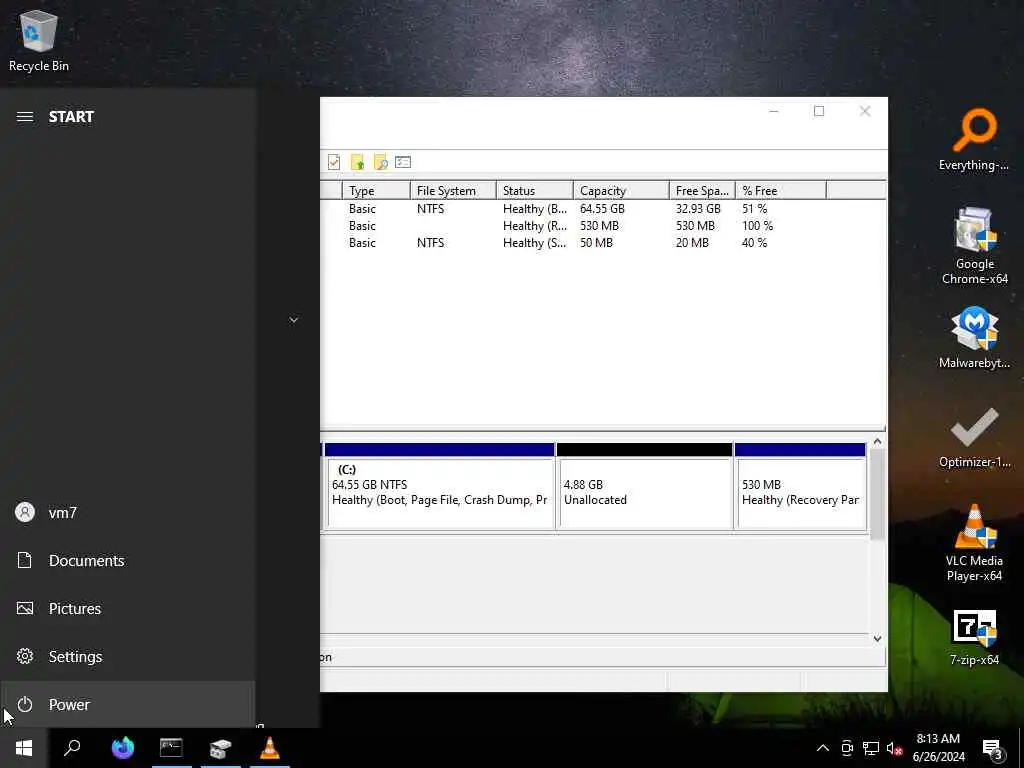Click the checklist settings toolbar icon
Image resolution: width=1024 pixels, height=768 pixels.
click(403, 162)
